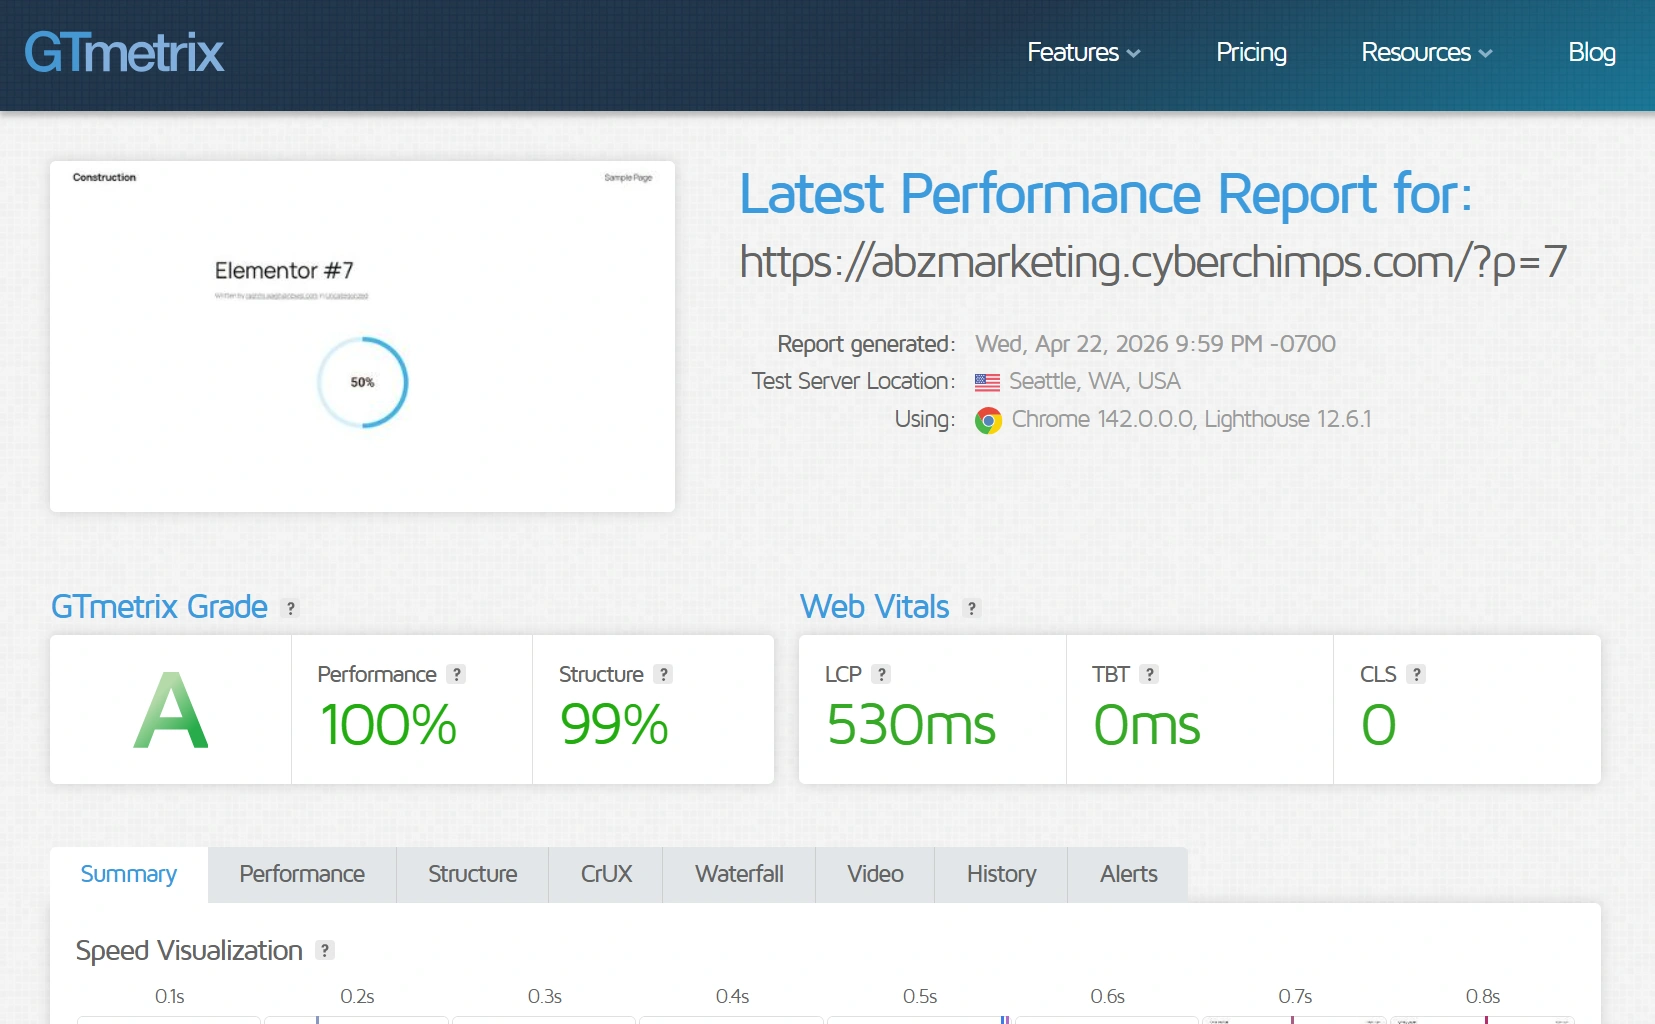The height and width of the screenshot is (1024, 1655).
Task: Click the GTmetrix logo
Action: [124, 52]
